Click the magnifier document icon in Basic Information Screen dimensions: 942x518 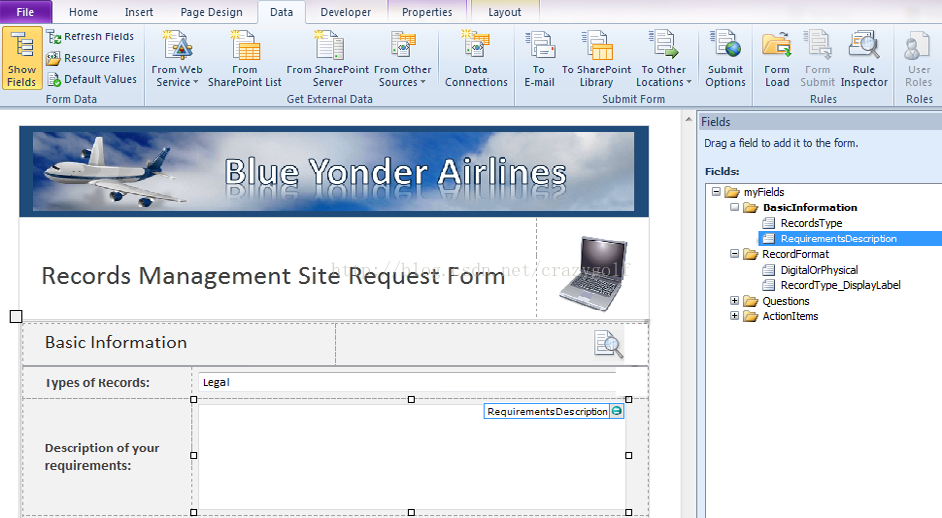point(608,344)
